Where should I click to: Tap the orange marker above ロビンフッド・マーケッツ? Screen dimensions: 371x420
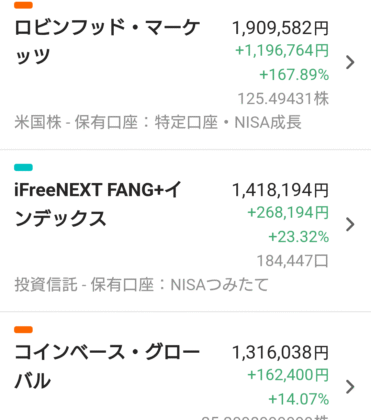click(x=23, y=5)
